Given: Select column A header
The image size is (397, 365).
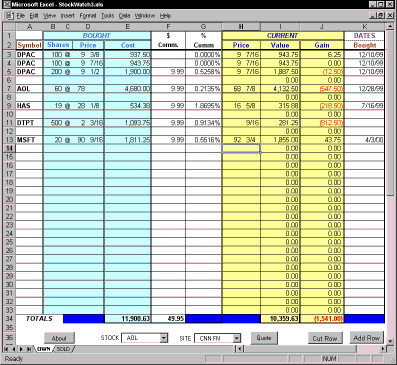Looking at the screenshot, I should coord(29,27).
